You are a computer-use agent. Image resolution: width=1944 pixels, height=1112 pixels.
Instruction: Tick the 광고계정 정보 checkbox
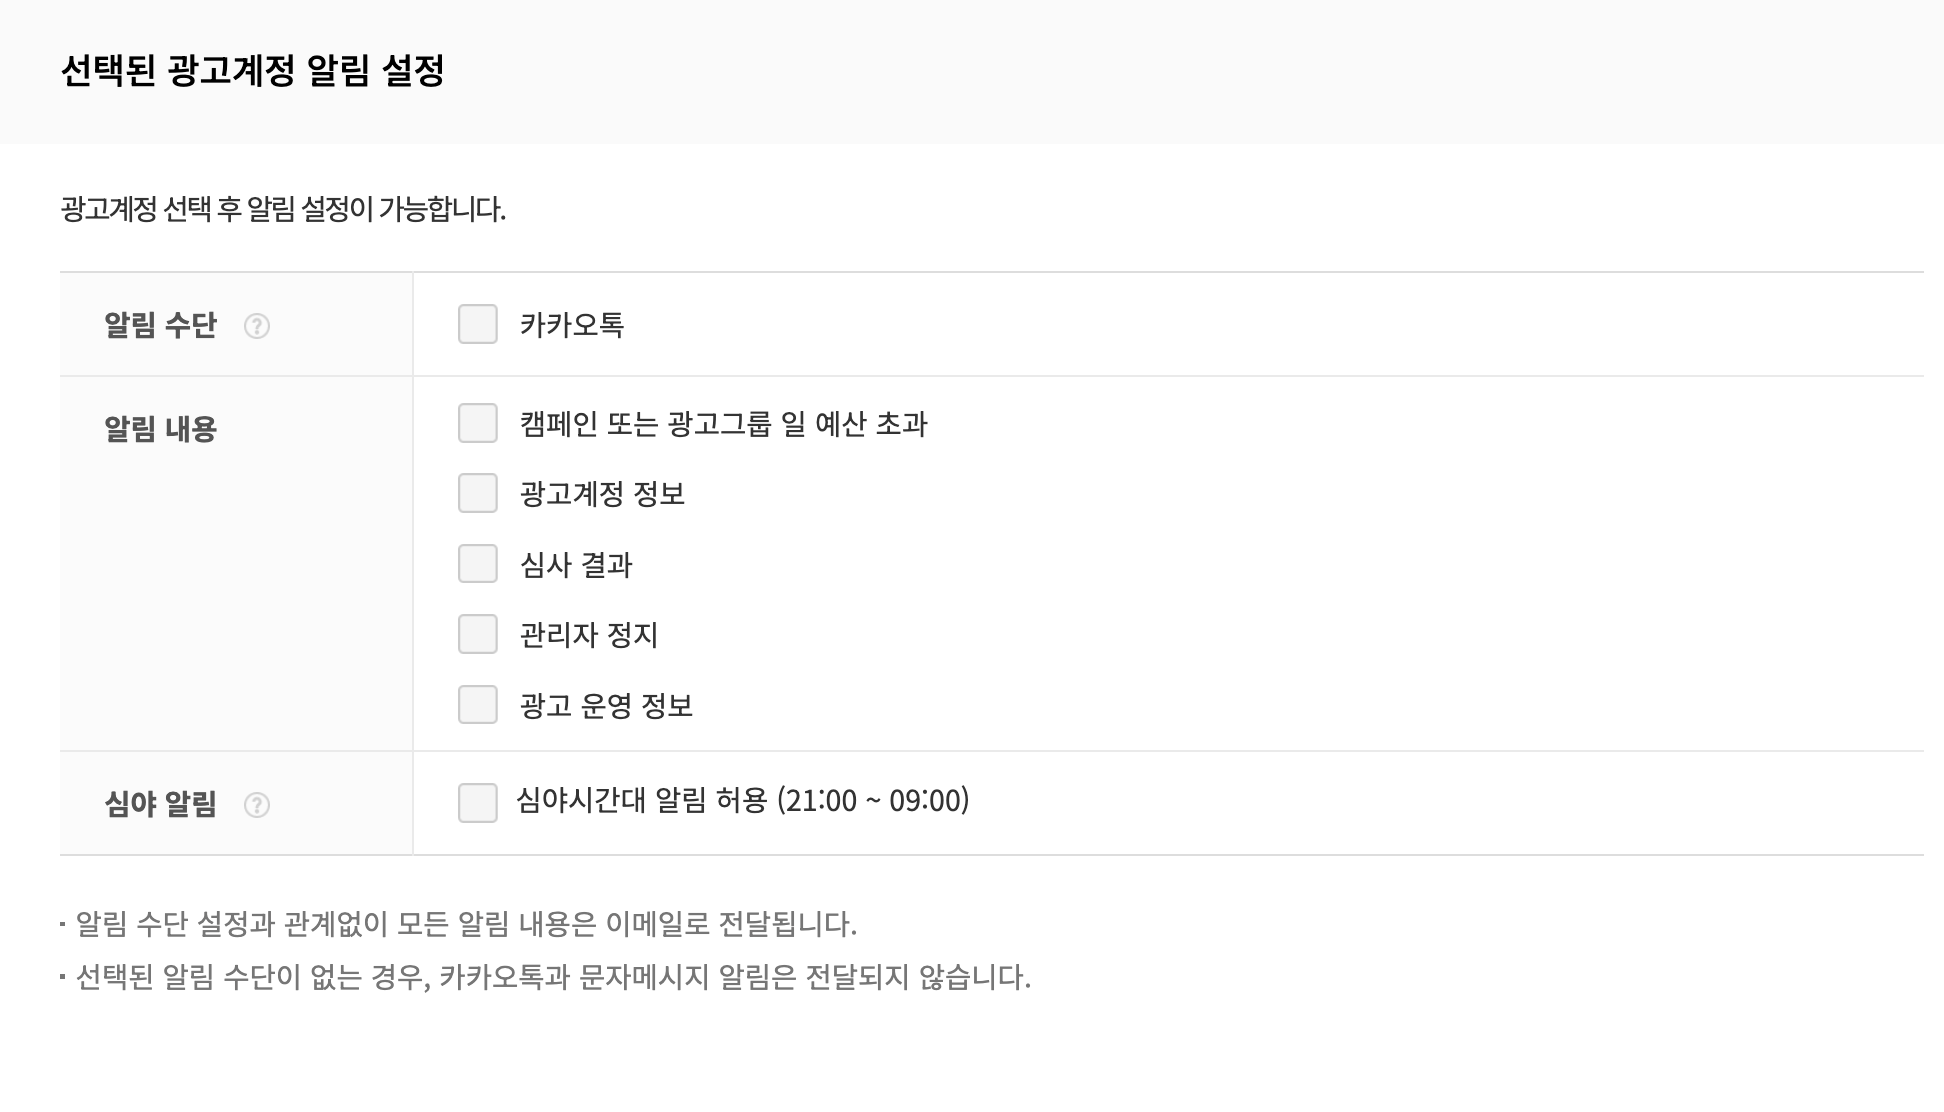pyautogui.click(x=478, y=494)
